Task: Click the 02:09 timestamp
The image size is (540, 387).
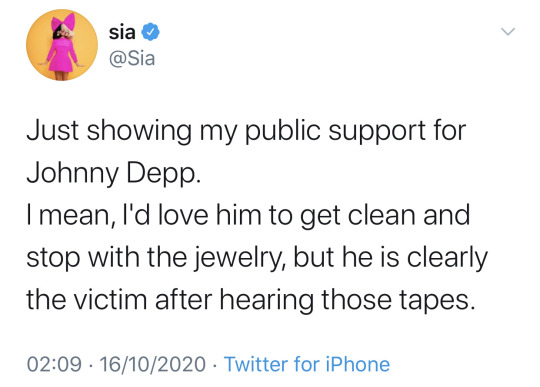Action: pyautogui.click(x=54, y=364)
